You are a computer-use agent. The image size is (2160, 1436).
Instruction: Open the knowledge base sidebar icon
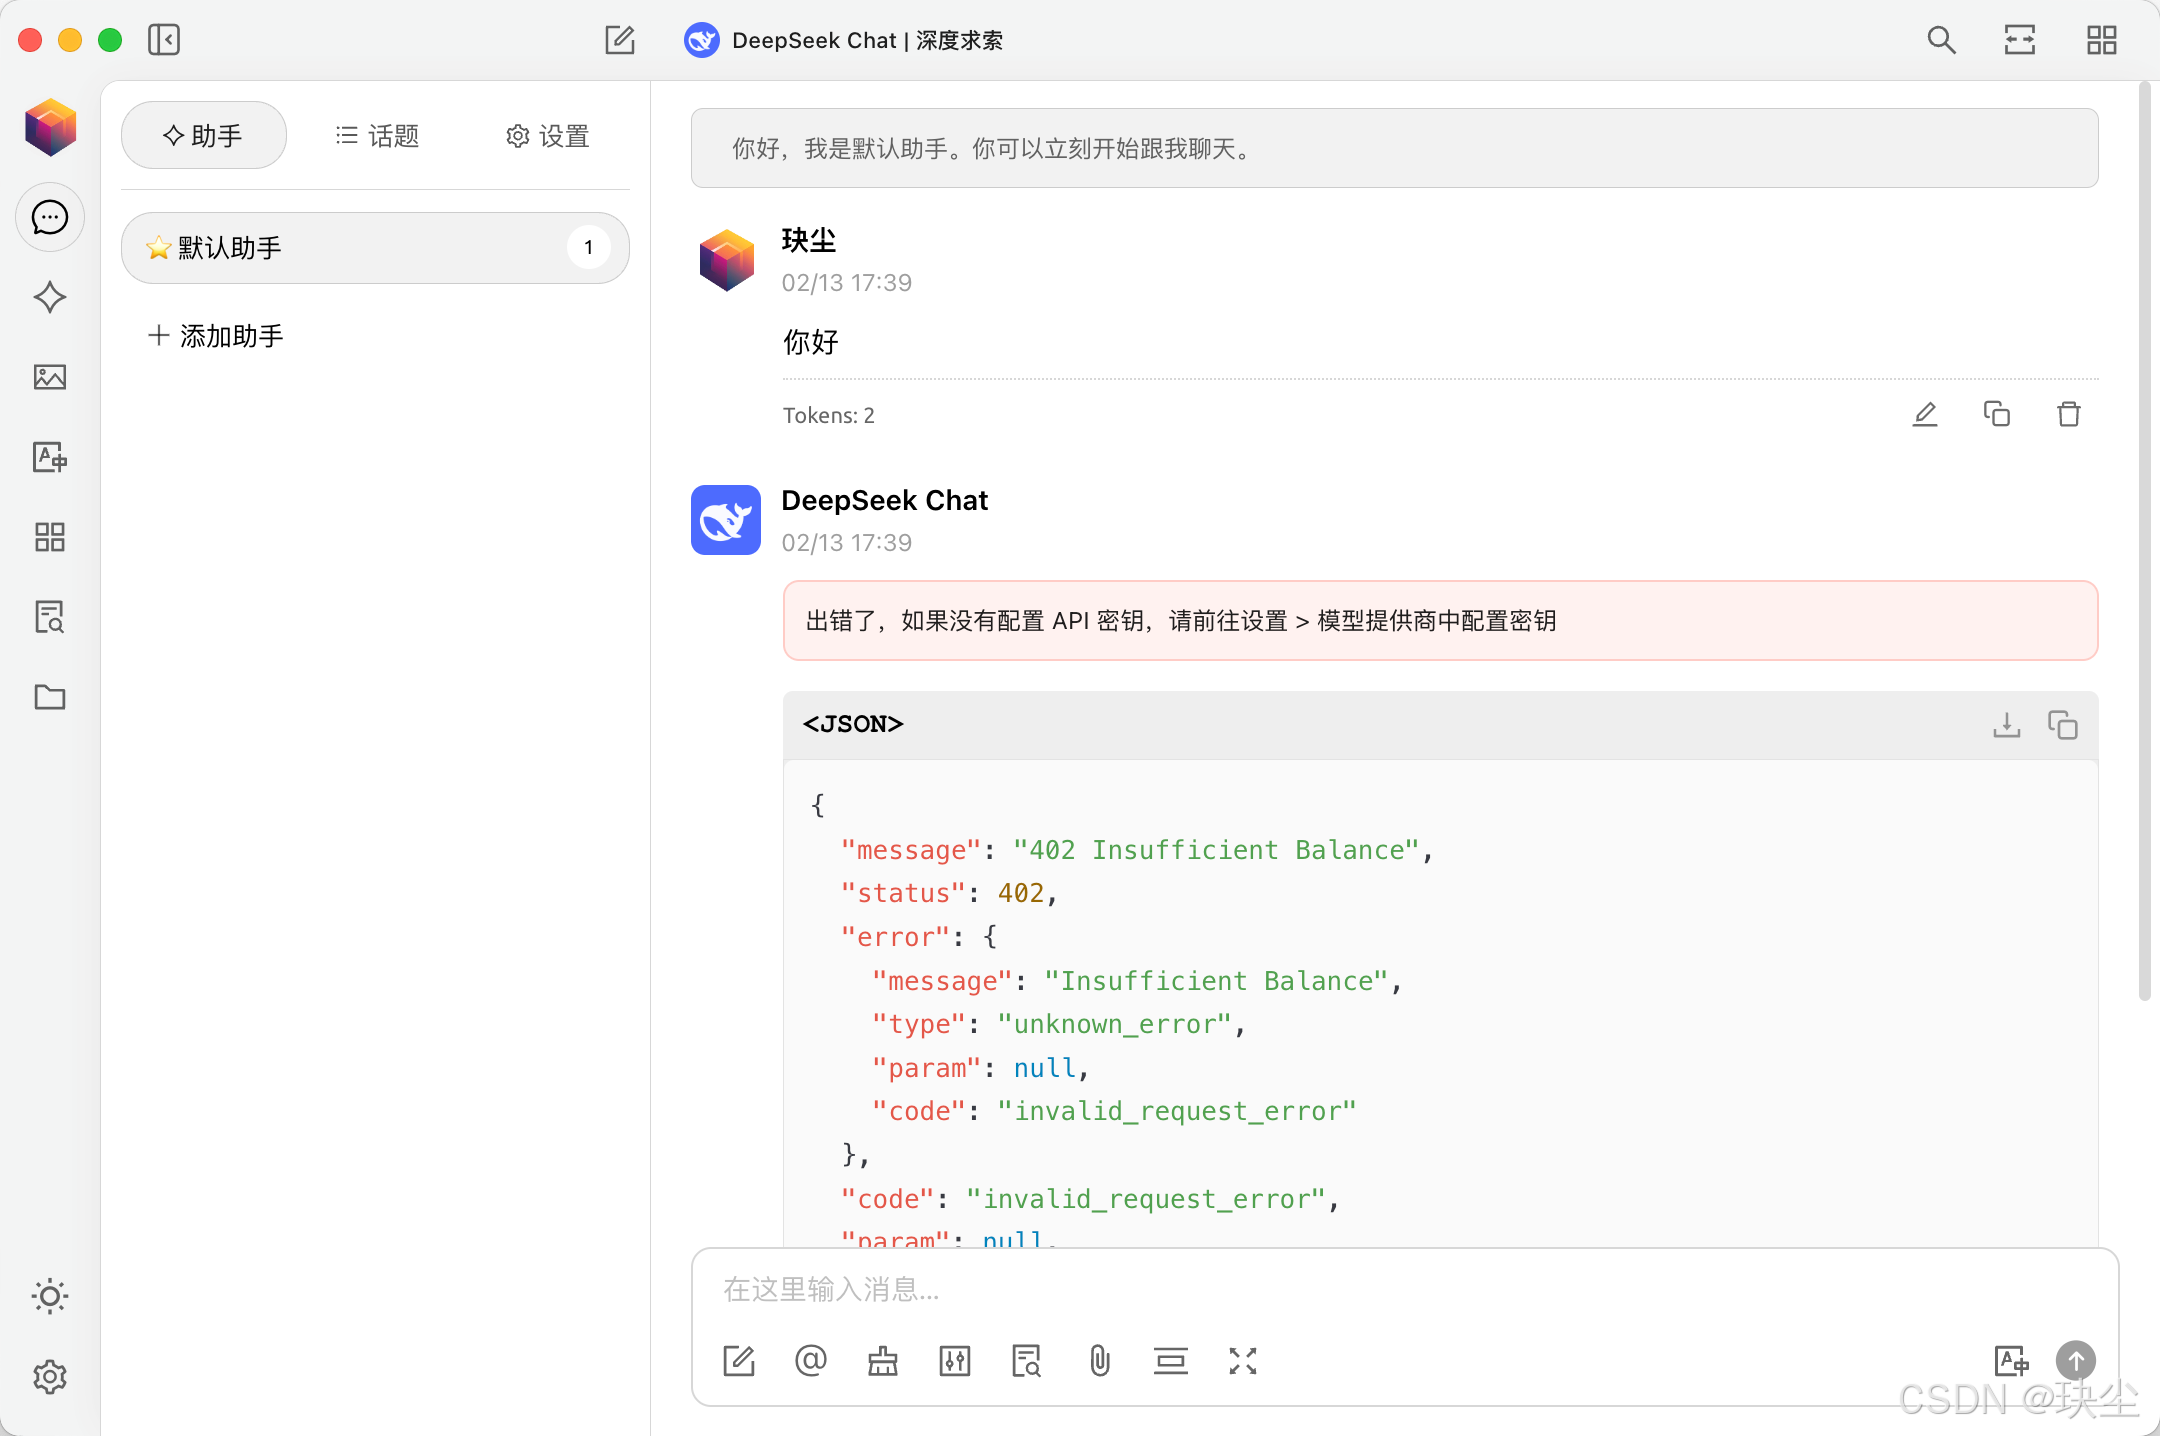[50, 617]
